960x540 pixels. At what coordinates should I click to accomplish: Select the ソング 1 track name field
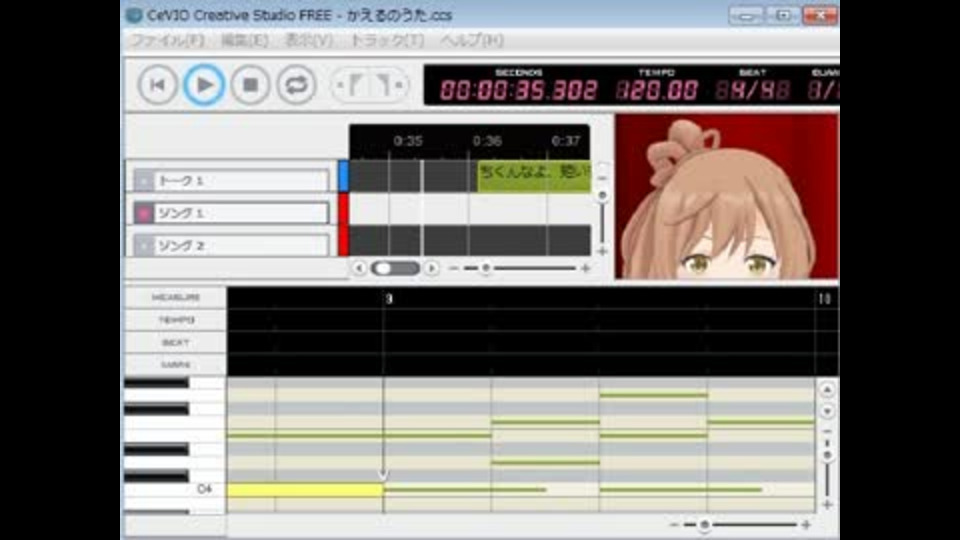[242, 213]
